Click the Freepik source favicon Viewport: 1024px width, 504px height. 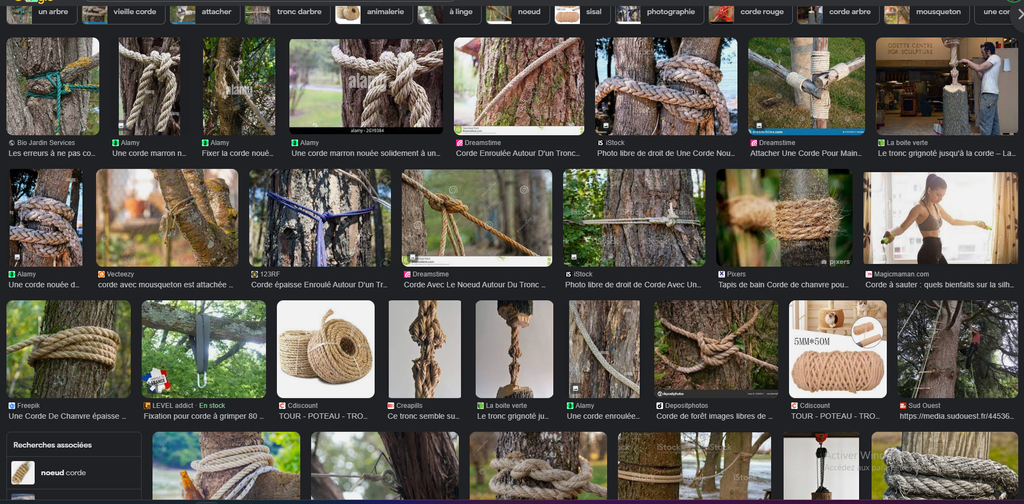pyautogui.click(x=12, y=405)
